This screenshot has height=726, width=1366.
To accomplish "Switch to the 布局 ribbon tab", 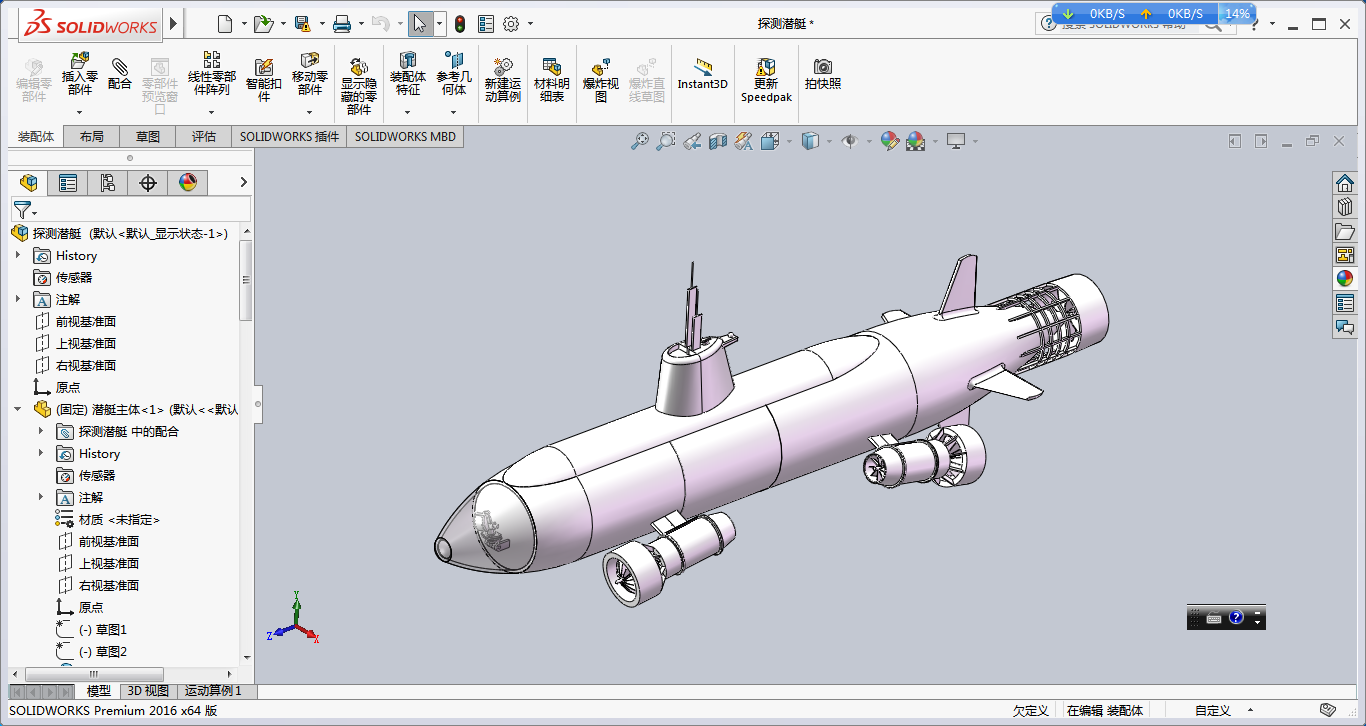I will (91, 137).
